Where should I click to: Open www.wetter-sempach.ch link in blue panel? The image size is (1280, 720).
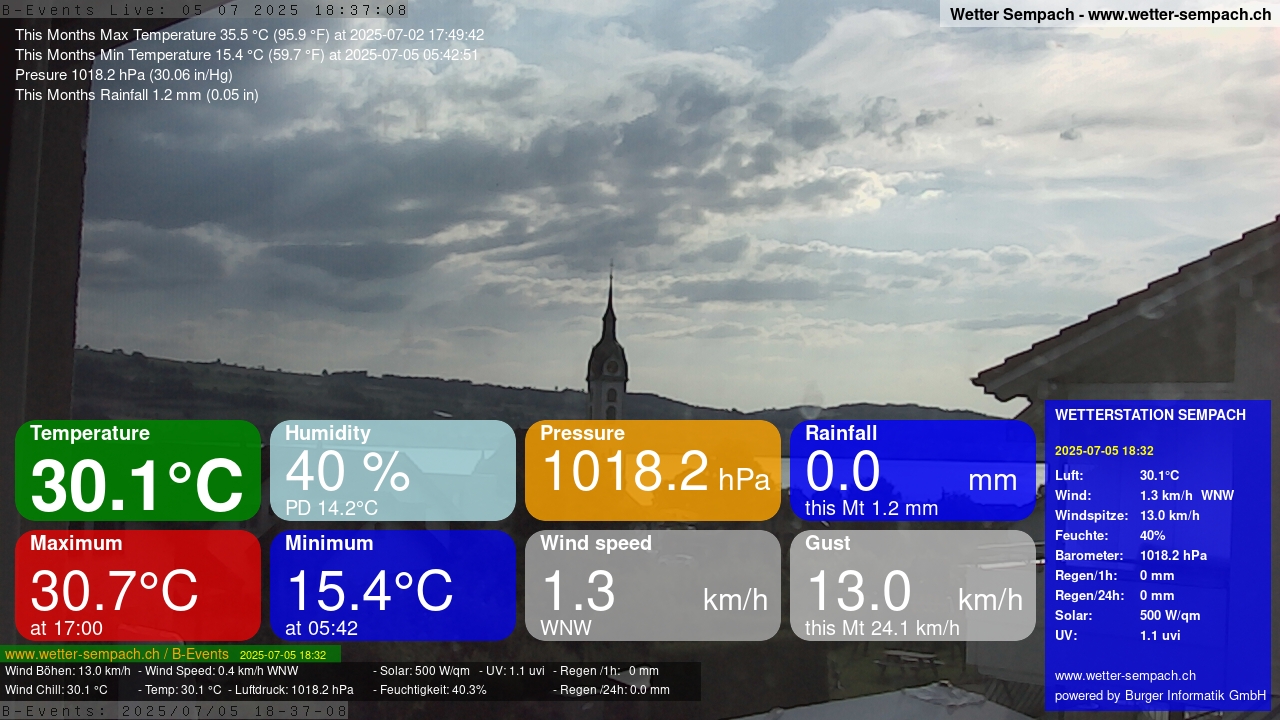tap(1125, 675)
